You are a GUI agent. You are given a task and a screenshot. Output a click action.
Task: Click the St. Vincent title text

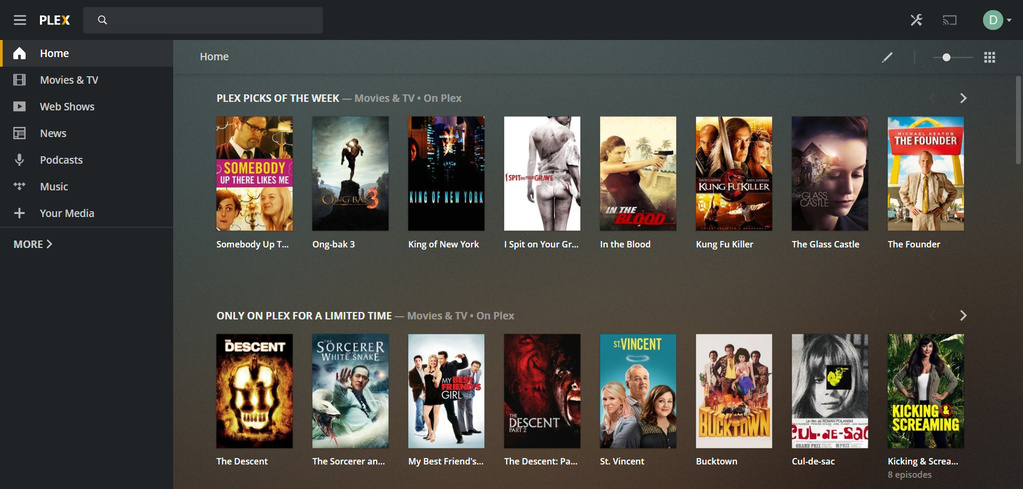click(622, 462)
